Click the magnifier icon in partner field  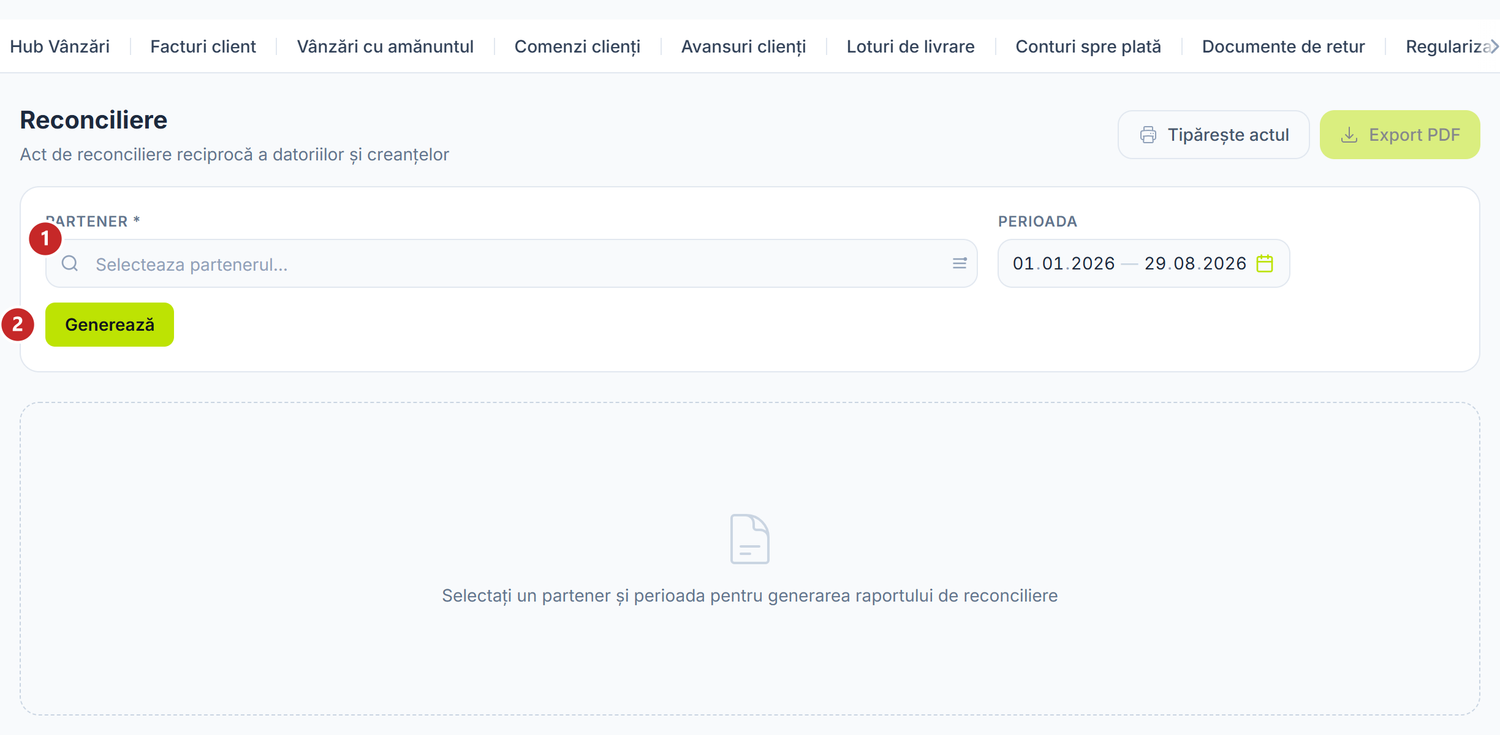pyautogui.click(x=70, y=264)
